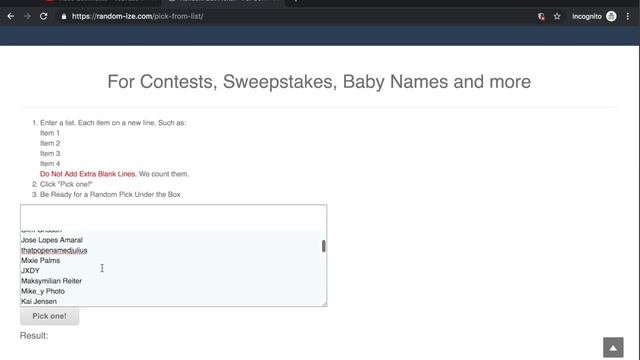The height and width of the screenshot is (360, 640).
Task: Click the example line Item 1
Action: click(50, 133)
